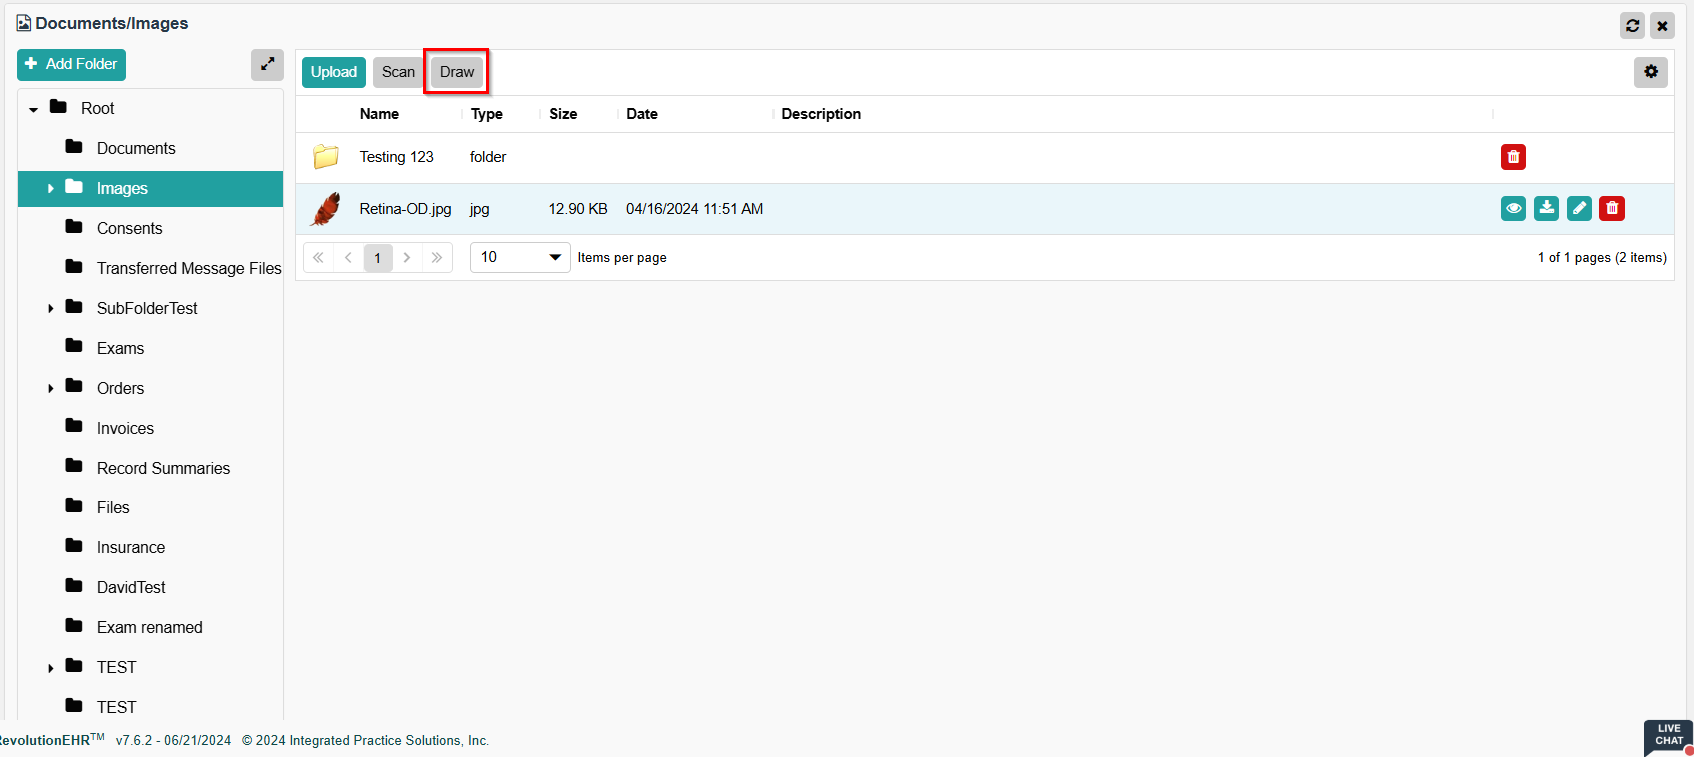Delete the Retina-OD.jpg file
Screen dimensions: 1694x757
click(x=1612, y=208)
